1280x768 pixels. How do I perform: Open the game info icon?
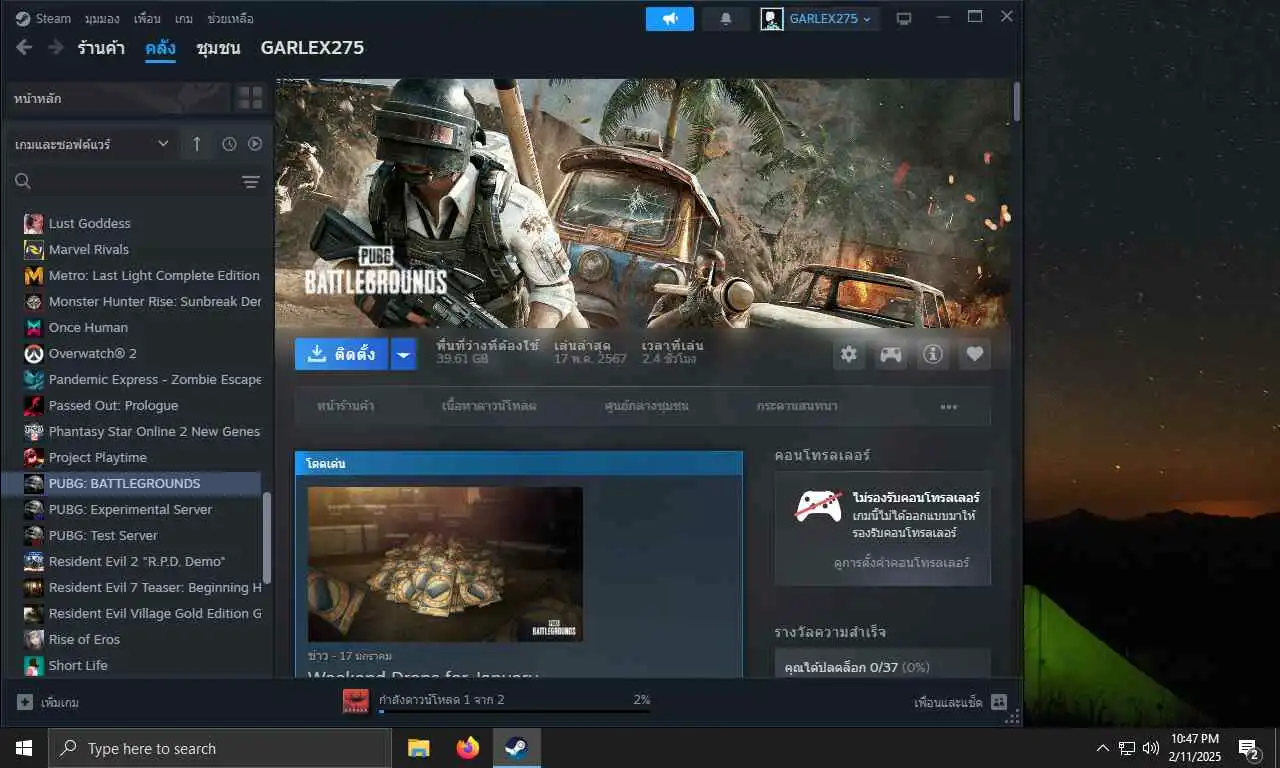pyautogui.click(x=932, y=354)
